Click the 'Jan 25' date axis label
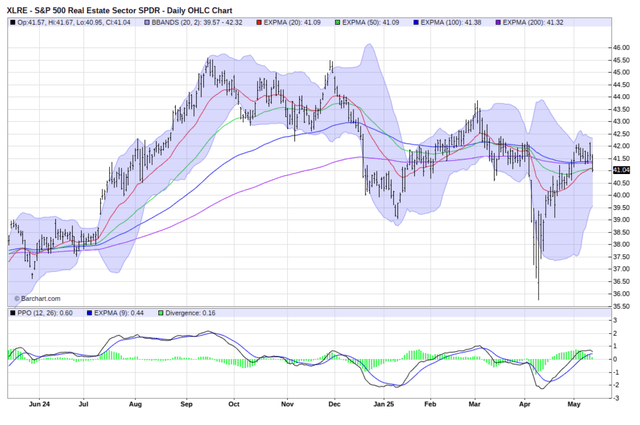 [384, 404]
